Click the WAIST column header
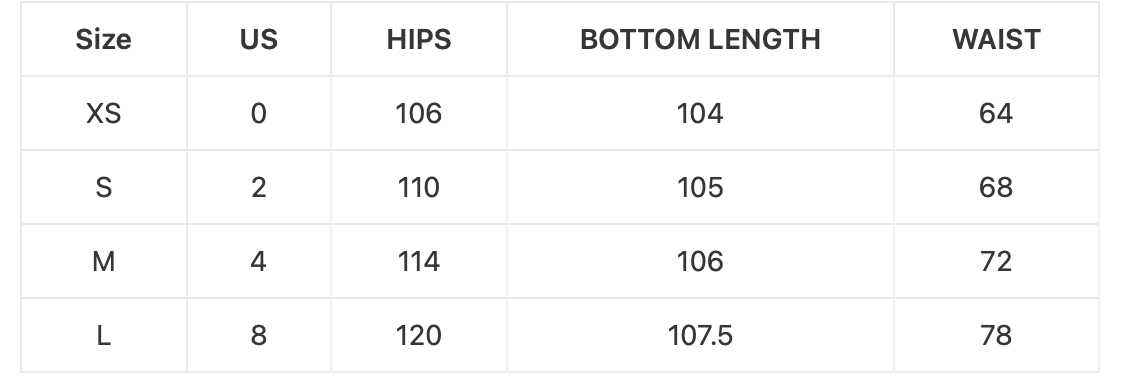 click(996, 39)
